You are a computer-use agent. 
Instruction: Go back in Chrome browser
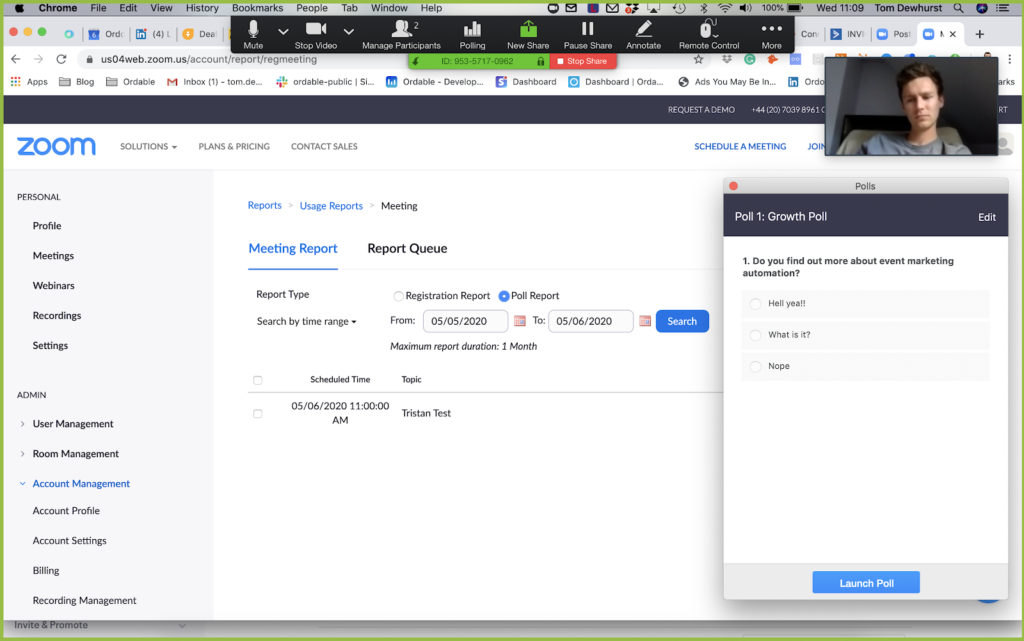(16, 59)
